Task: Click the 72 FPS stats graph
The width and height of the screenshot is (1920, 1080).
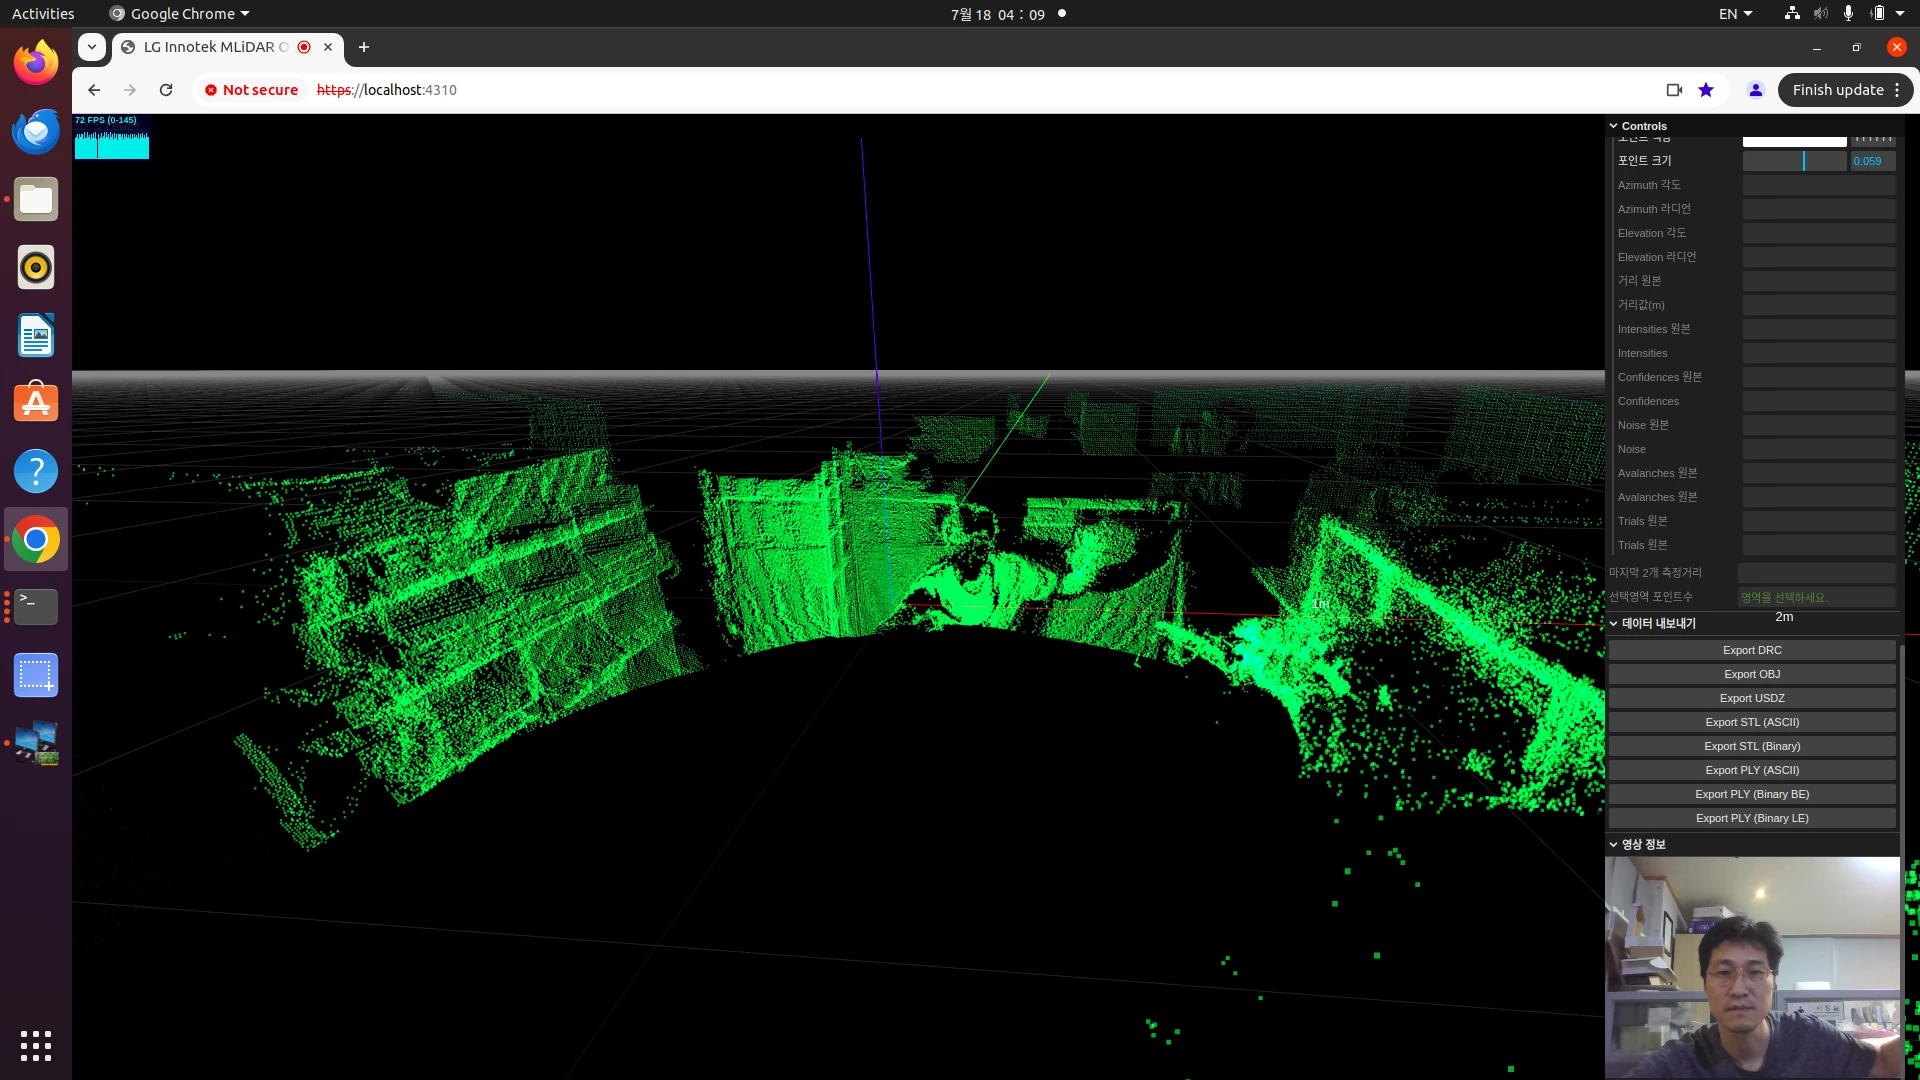Action: tap(112, 137)
